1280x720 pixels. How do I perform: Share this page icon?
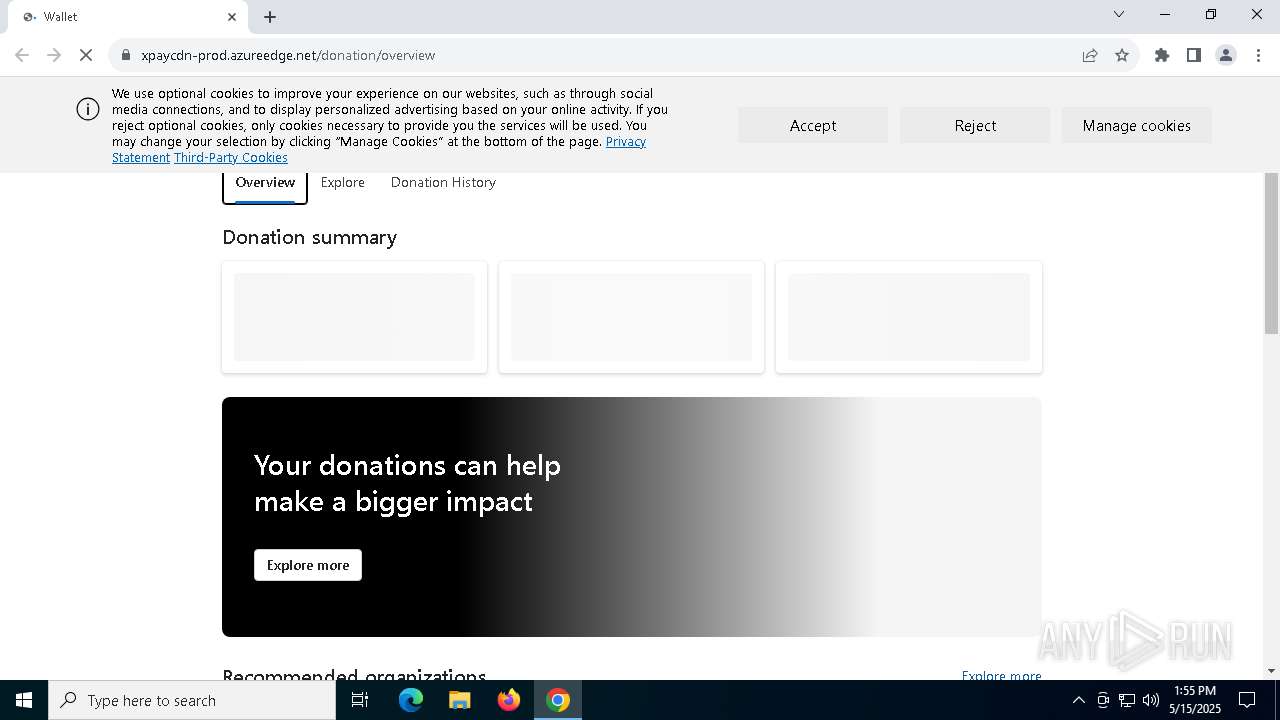(x=1090, y=55)
